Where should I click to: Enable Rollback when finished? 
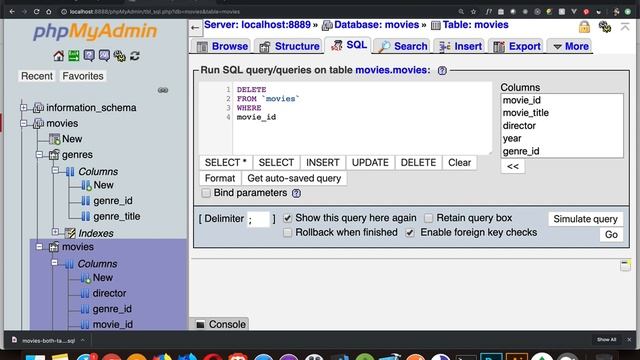click(x=287, y=233)
